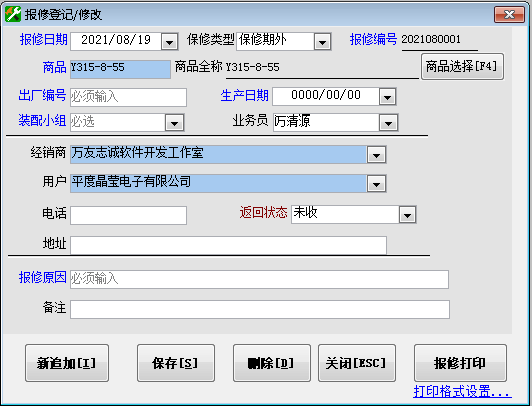Click the 关闭[ESC] button
The width and height of the screenshot is (532, 406).
[357, 363]
